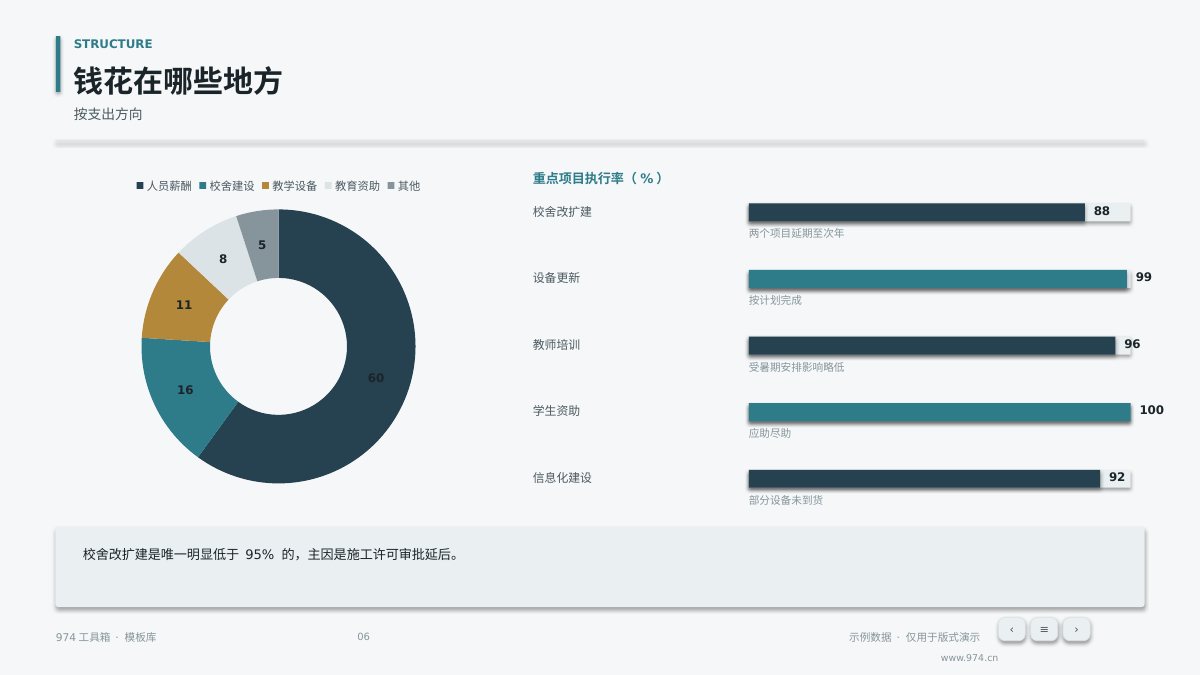Click the heading 重点项目执行率（%）

tap(598, 178)
